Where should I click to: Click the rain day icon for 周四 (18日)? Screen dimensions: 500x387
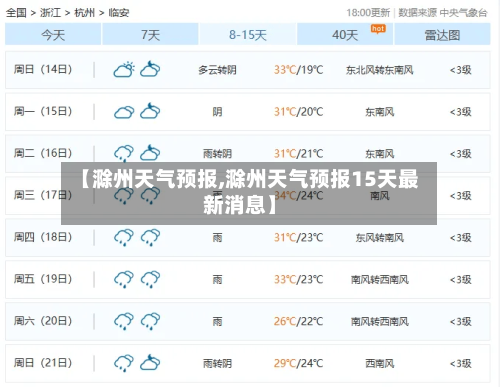click(x=124, y=237)
